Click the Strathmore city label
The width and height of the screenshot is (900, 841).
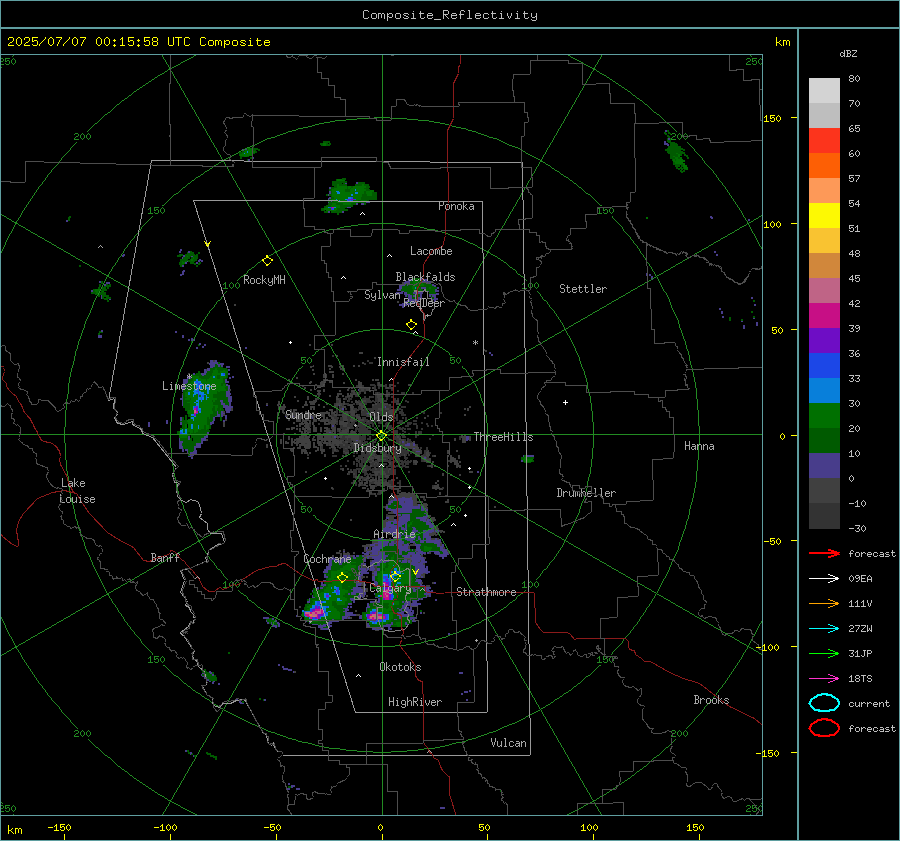coord(486,592)
